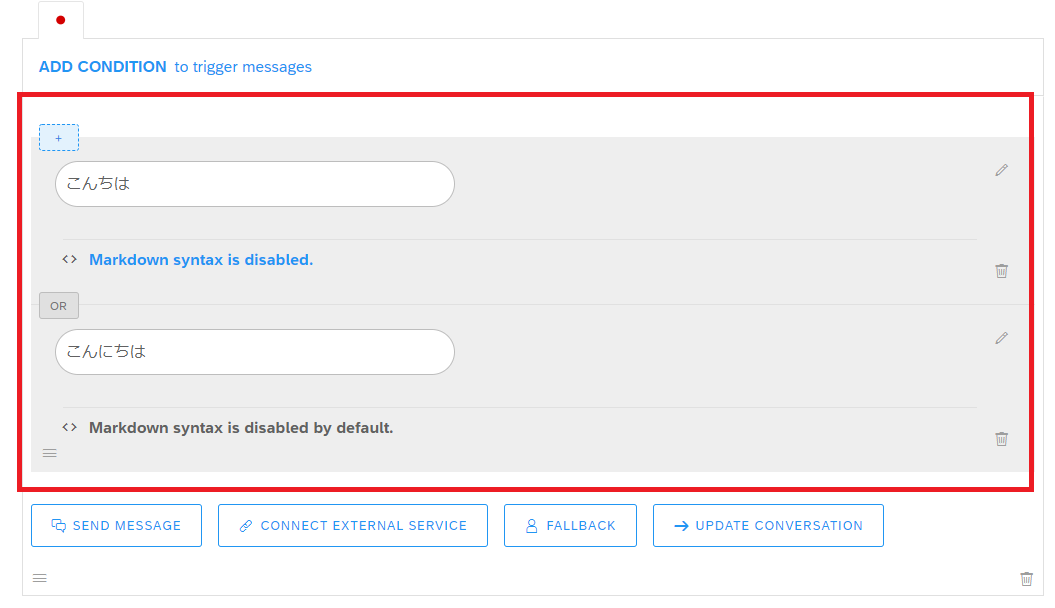This screenshot has width=1055, height=608.
Task: Click the SEND MESSAGE button
Action: pos(116,525)
